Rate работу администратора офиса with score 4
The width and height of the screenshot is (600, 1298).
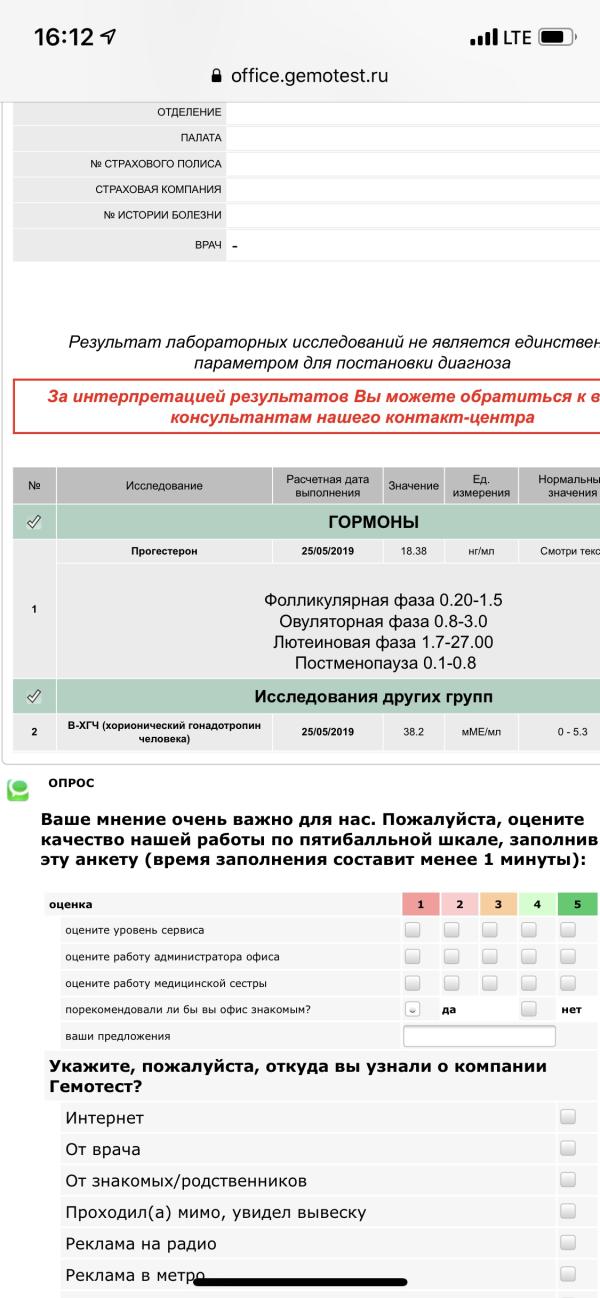tap(529, 956)
